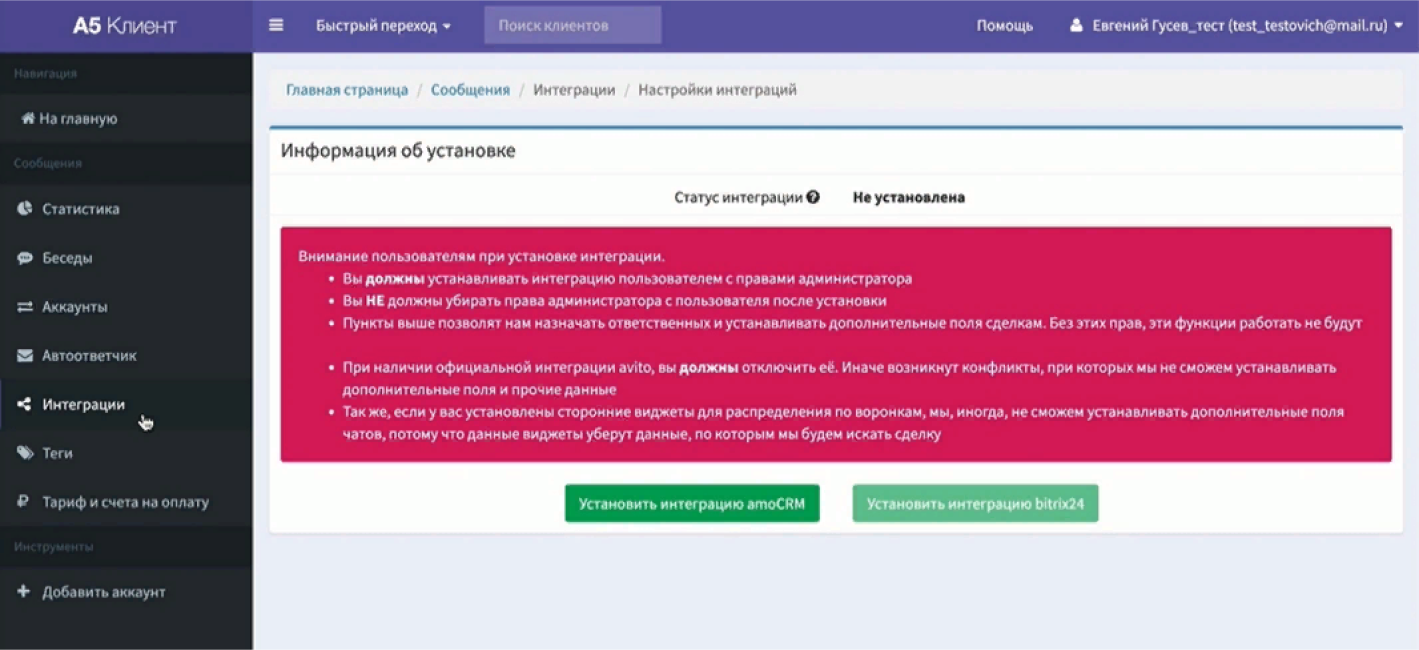
Task: Click the hamburger menu icon in top bar
Action: tap(276, 25)
